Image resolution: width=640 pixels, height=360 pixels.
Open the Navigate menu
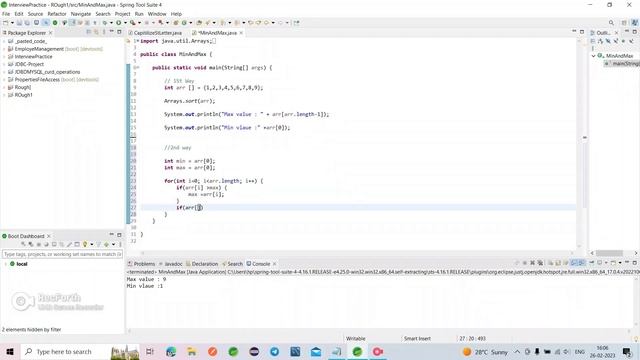[x=81, y=14]
